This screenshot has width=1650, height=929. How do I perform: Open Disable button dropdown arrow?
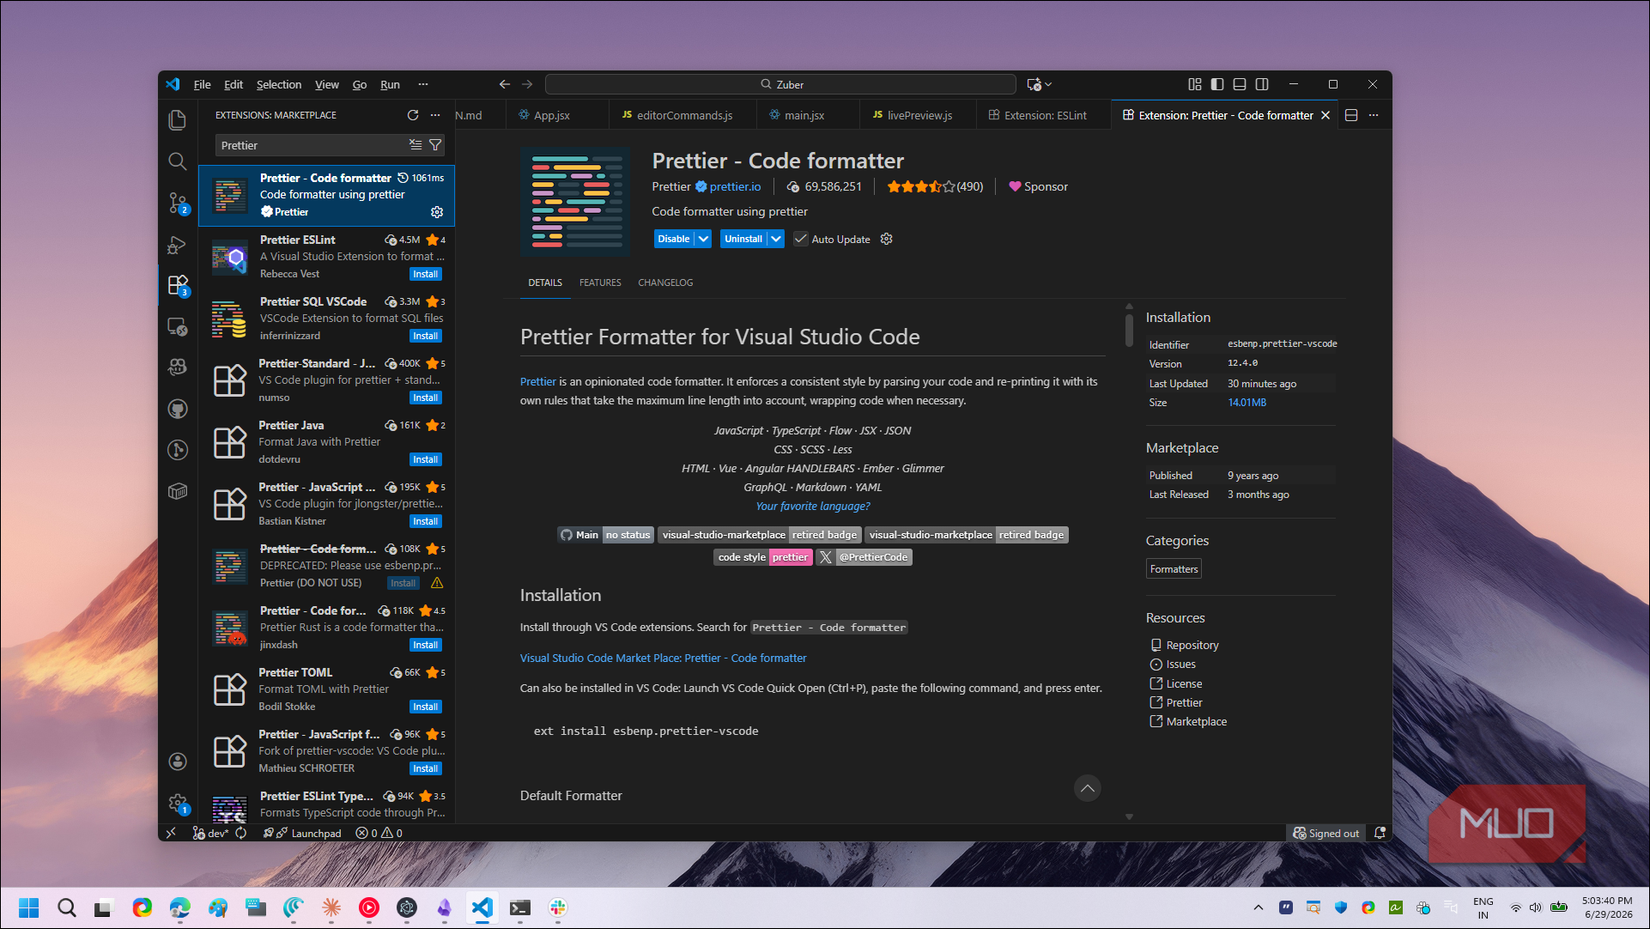tap(704, 239)
